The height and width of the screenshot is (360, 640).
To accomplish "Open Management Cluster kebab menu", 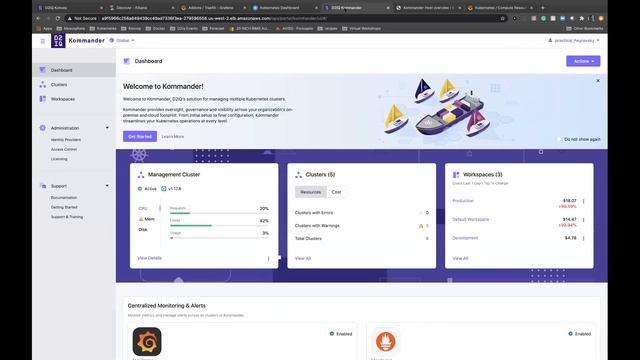I will (268, 258).
